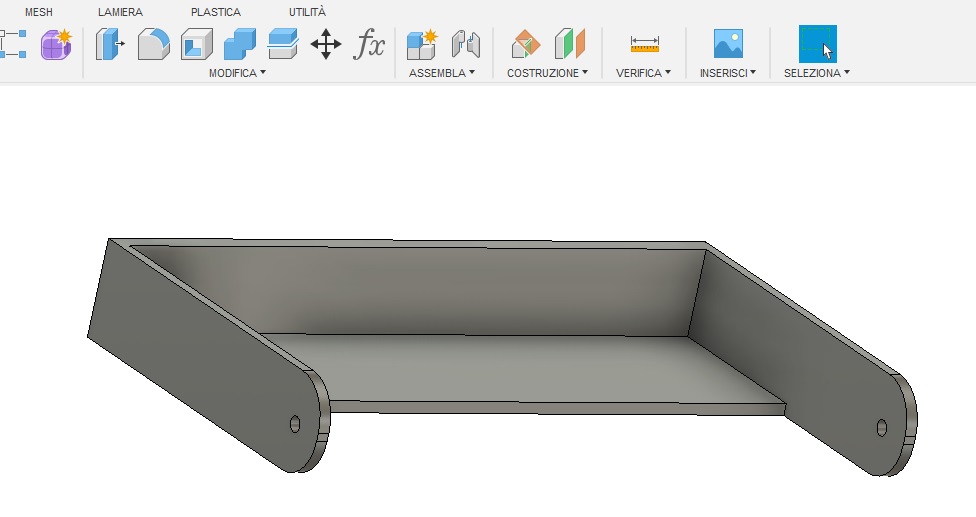
Task: Click the partially visible sketch rectangle icon
Action: [x=12, y=44]
